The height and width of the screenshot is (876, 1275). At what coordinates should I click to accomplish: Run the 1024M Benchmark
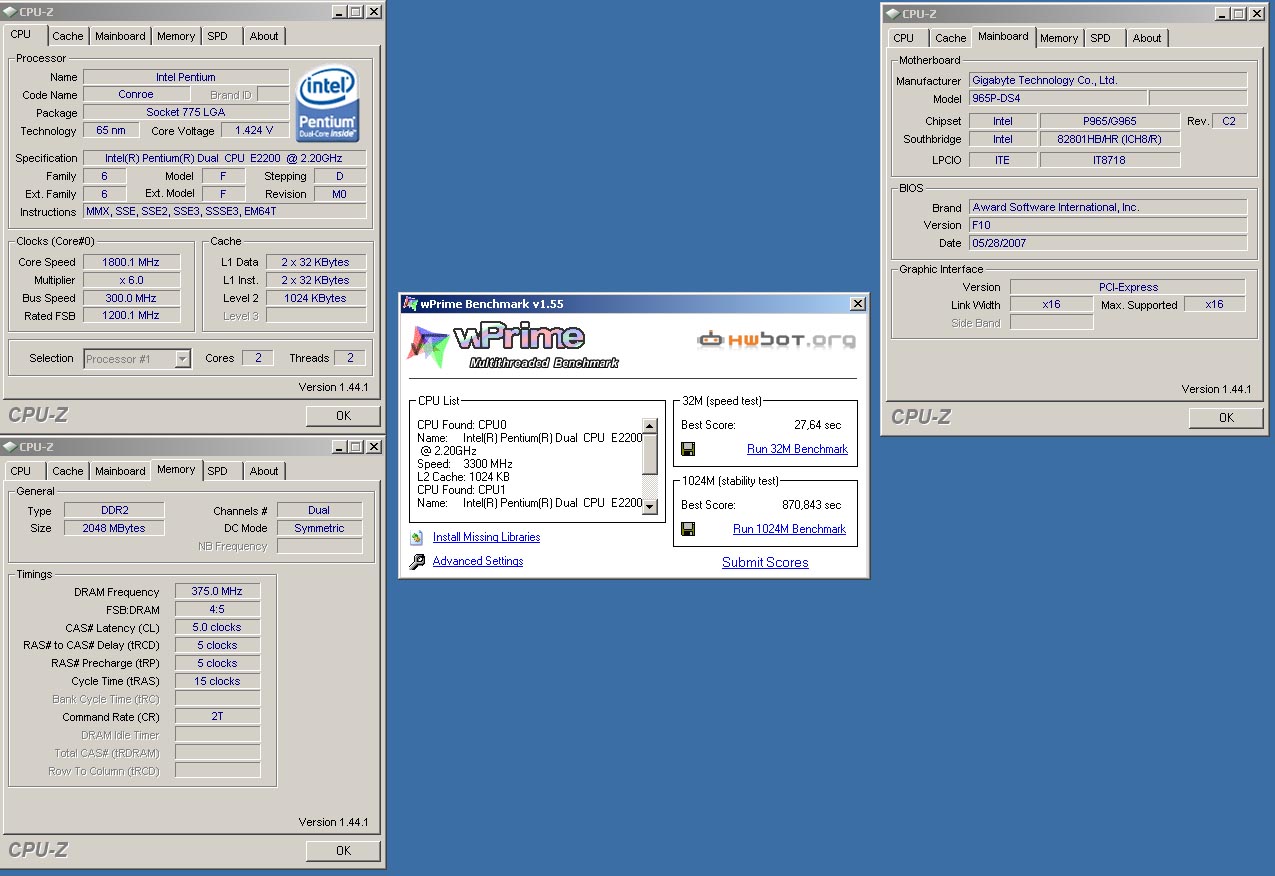coord(789,529)
